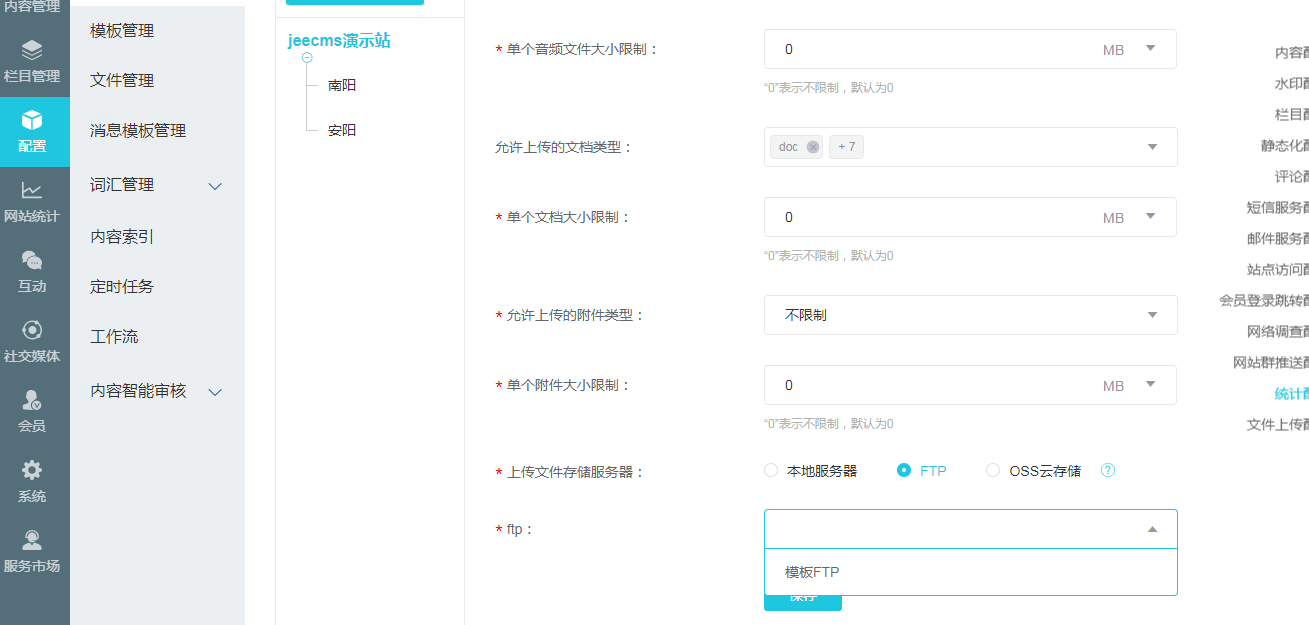
Task: Click the 单个文档大小限制 input field
Action: pyautogui.click(x=930, y=217)
